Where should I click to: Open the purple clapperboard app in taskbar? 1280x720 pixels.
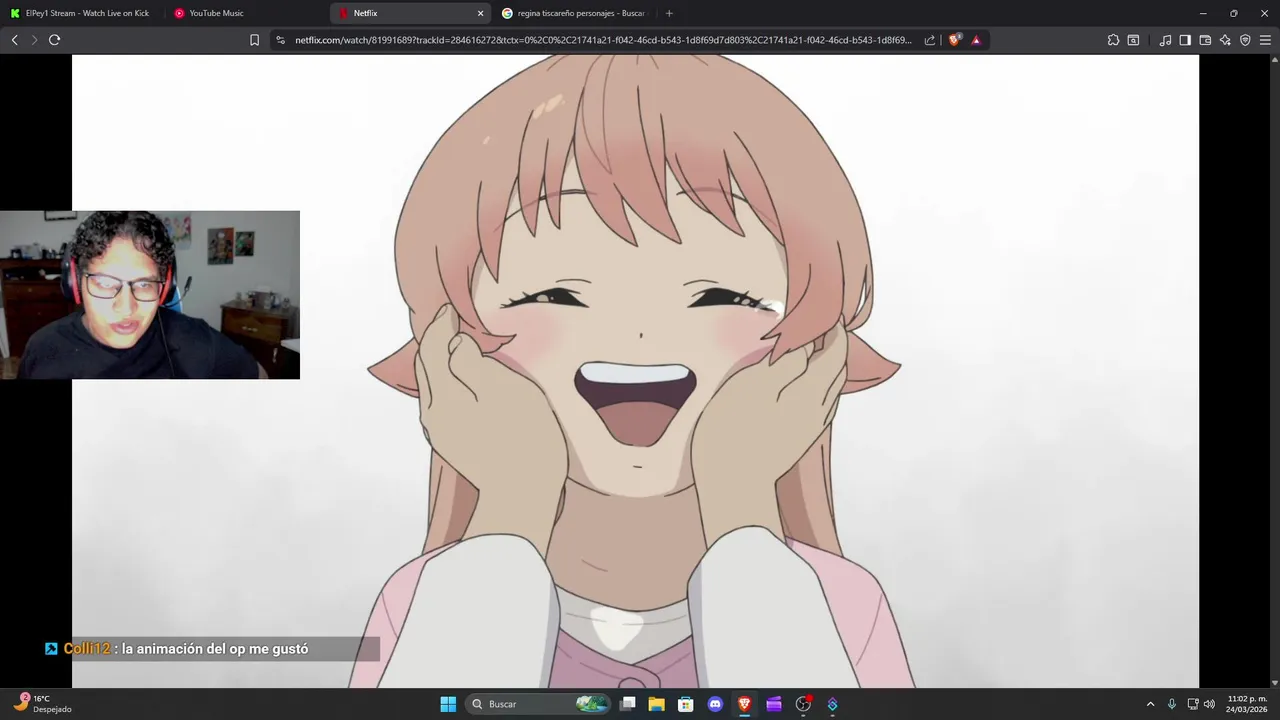tap(773, 704)
